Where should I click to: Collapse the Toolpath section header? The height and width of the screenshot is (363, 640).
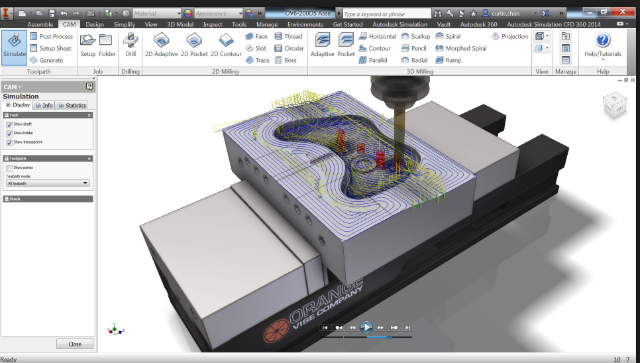(48, 158)
